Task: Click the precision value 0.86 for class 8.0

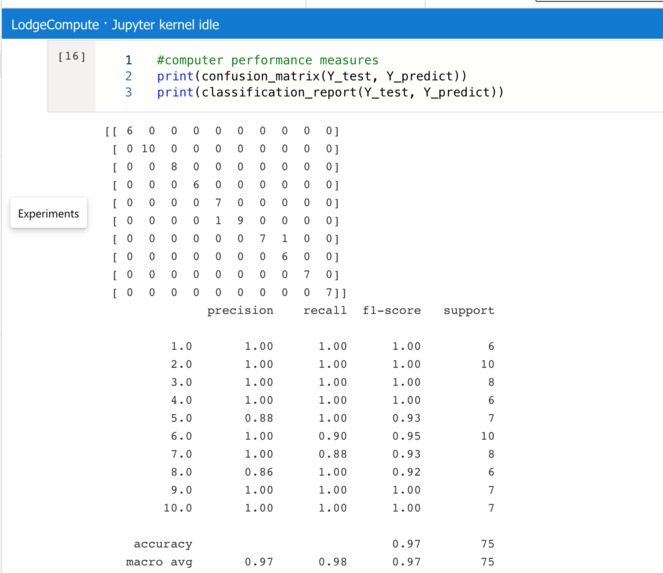Action: coord(259,472)
